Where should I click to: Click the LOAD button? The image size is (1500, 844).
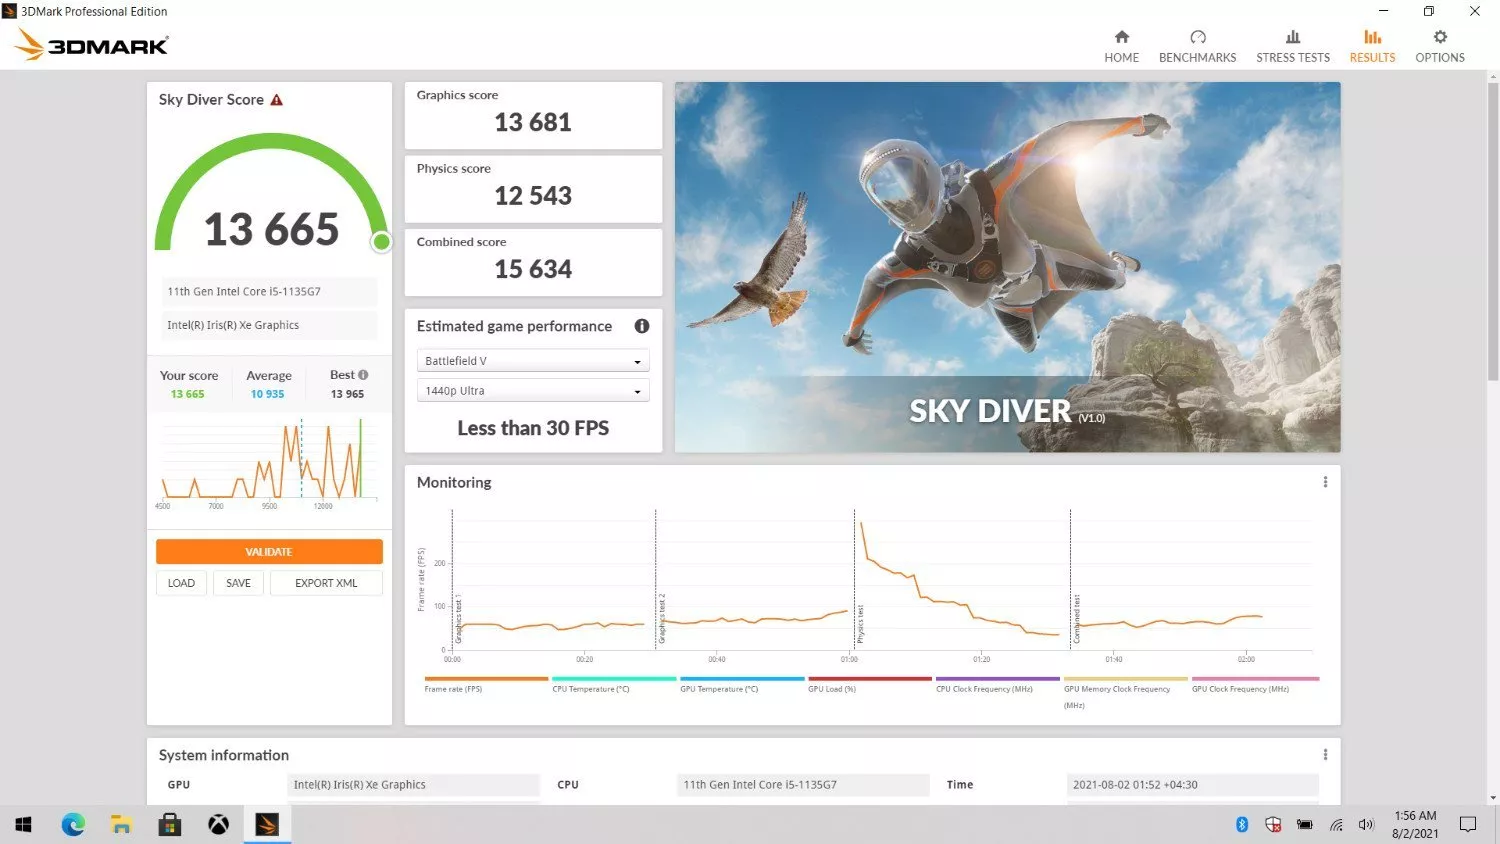pos(181,583)
